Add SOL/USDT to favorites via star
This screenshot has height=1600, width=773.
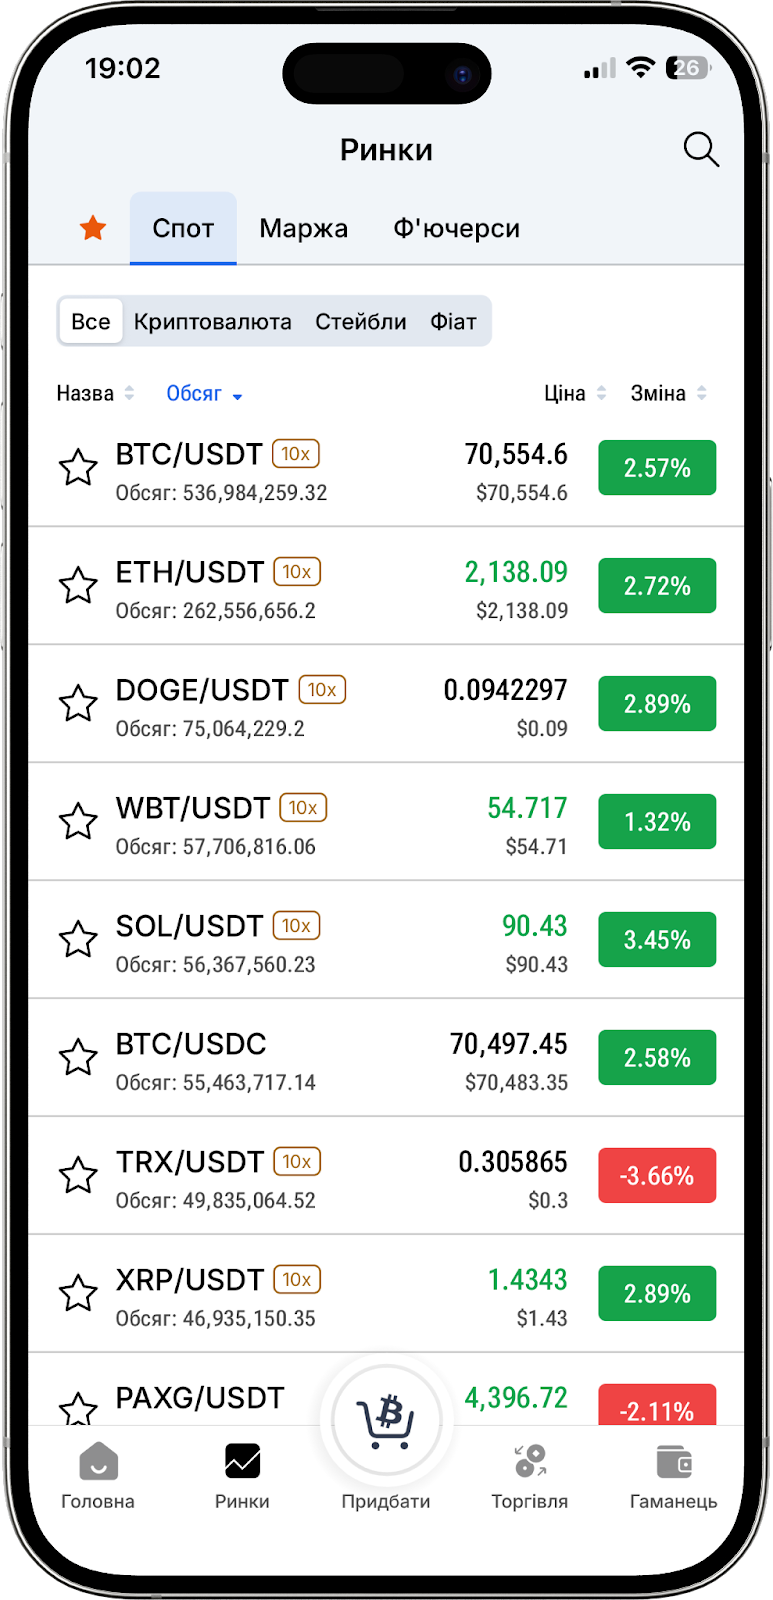(x=78, y=940)
